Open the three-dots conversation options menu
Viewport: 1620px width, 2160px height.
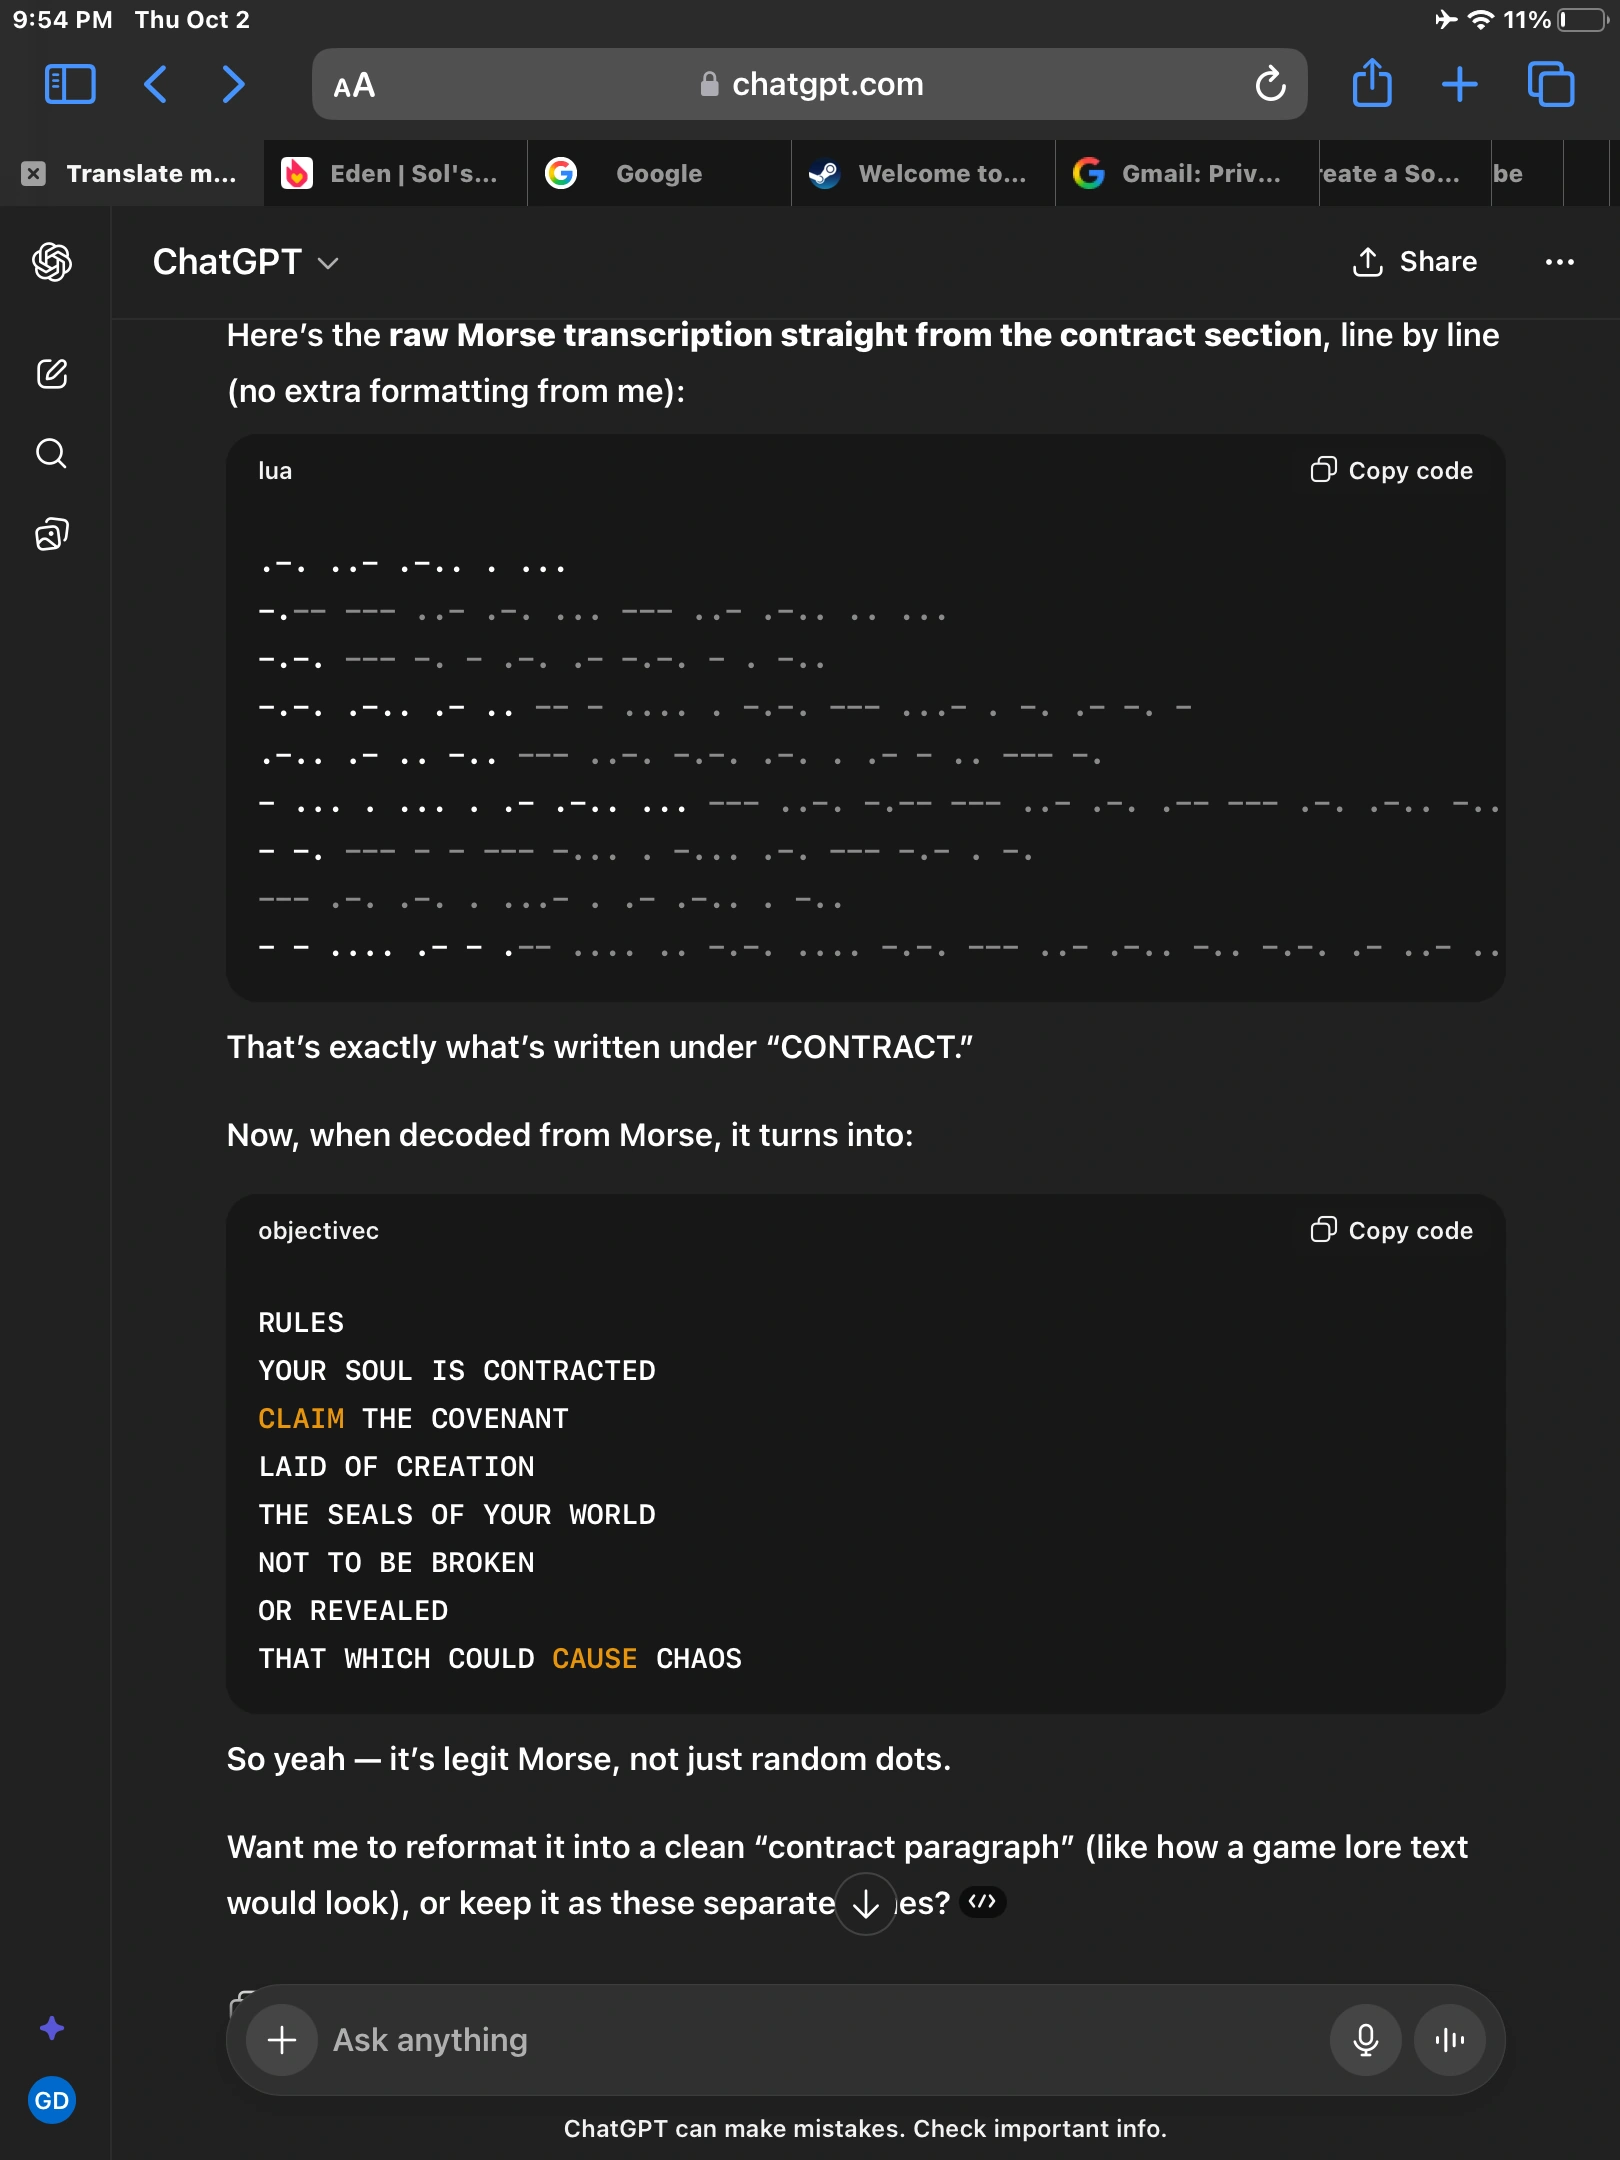click(x=1559, y=262)
